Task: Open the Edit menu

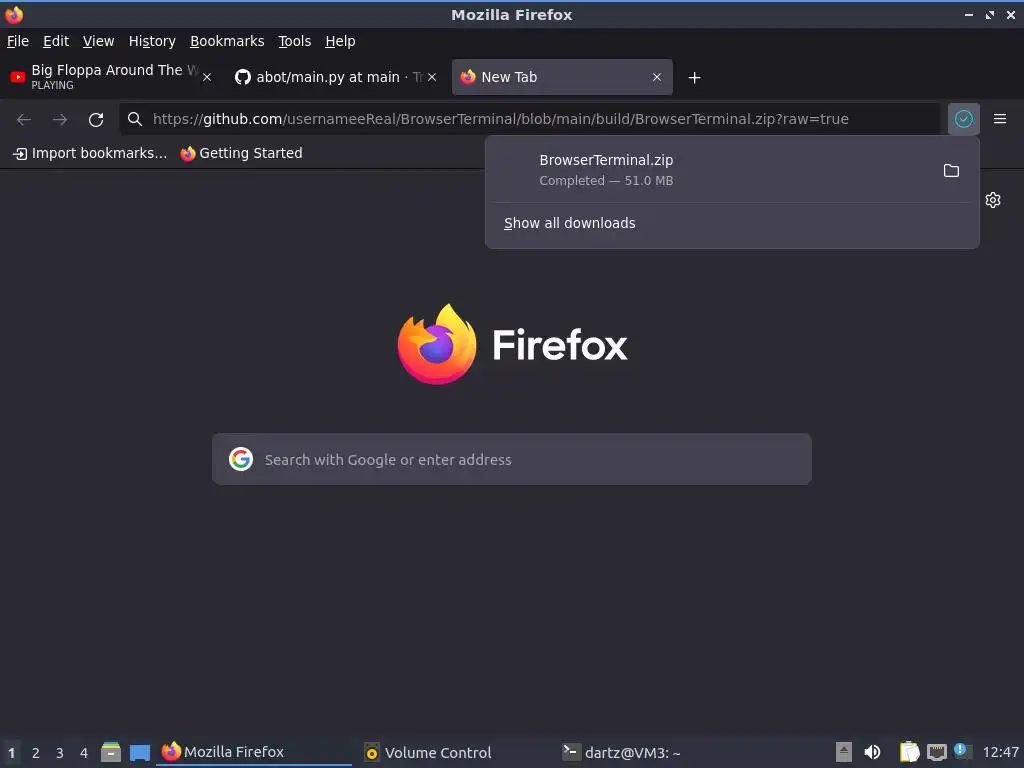Action: tap(56, 41)
